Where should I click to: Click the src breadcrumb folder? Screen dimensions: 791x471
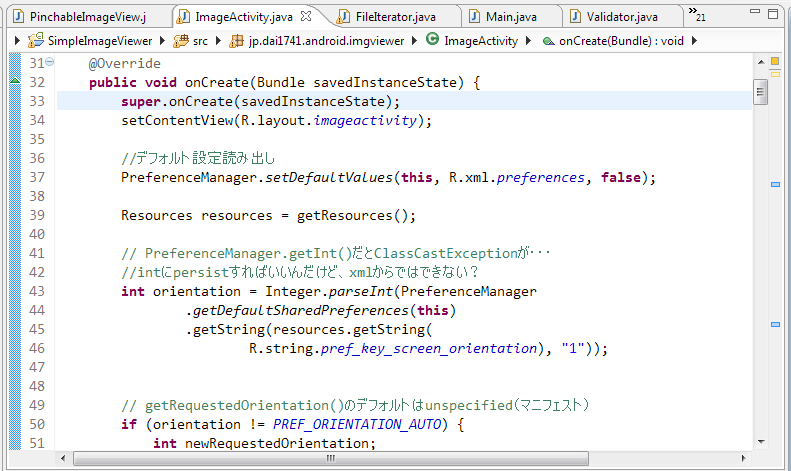[200, 41]
